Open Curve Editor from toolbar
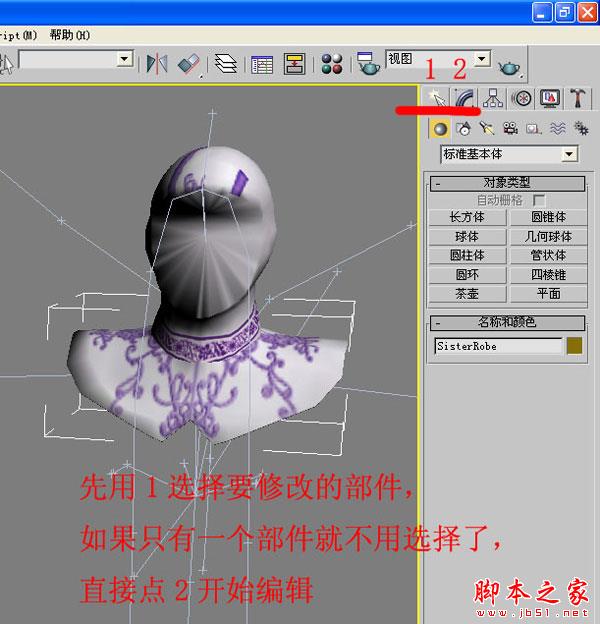This screenshot has width=600, height=624. pos(262,64)
